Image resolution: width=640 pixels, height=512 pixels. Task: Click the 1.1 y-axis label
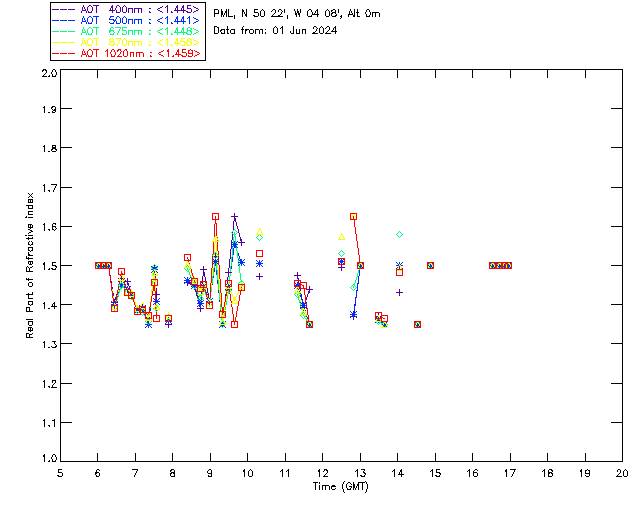click(x=49, y=423)
